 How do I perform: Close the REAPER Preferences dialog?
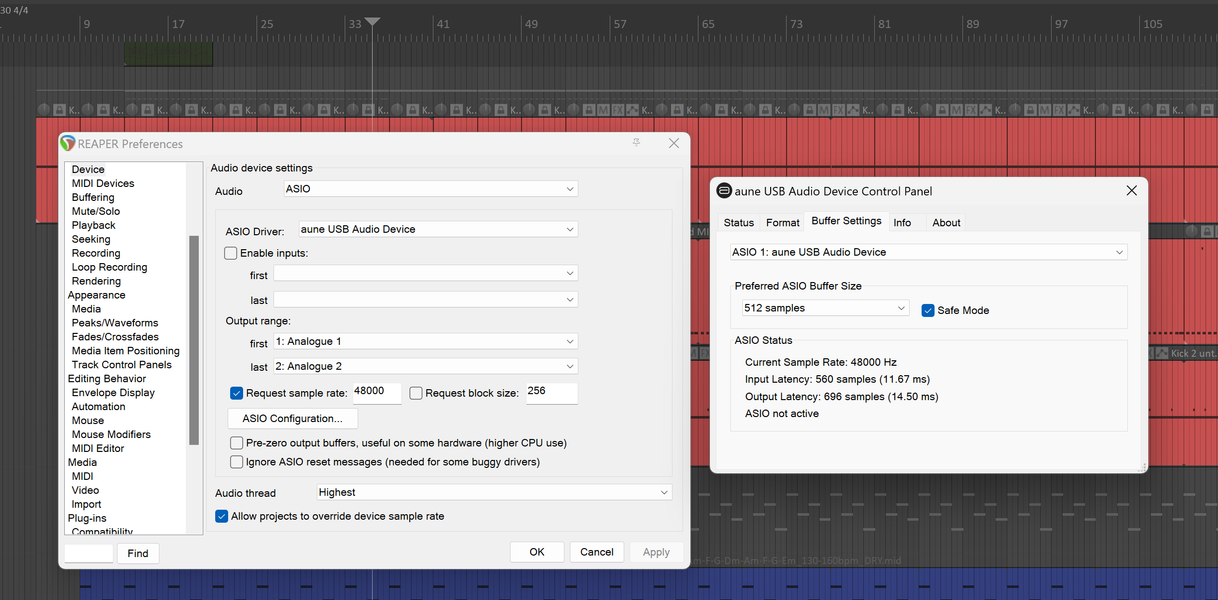[674, 143]
